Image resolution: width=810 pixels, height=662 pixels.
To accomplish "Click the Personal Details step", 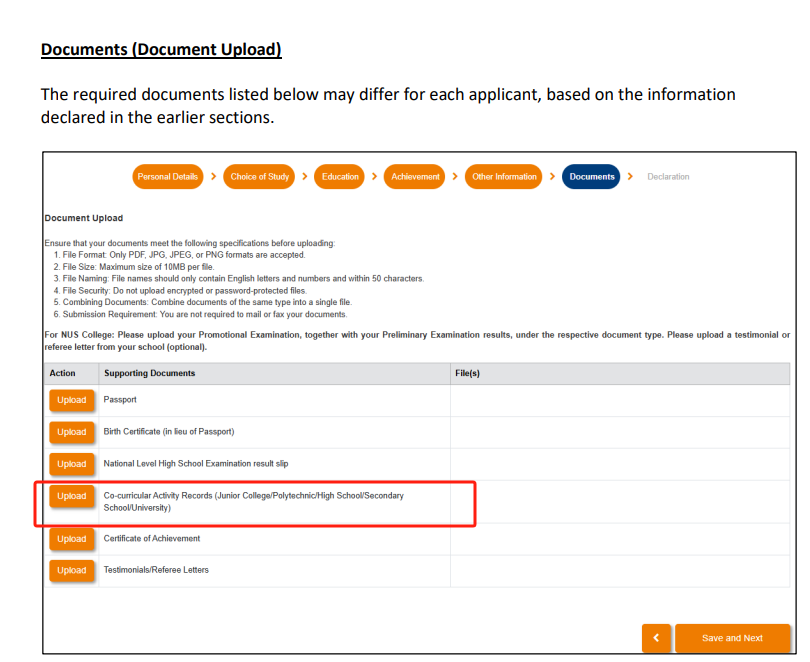I will [x=167, y=177].
